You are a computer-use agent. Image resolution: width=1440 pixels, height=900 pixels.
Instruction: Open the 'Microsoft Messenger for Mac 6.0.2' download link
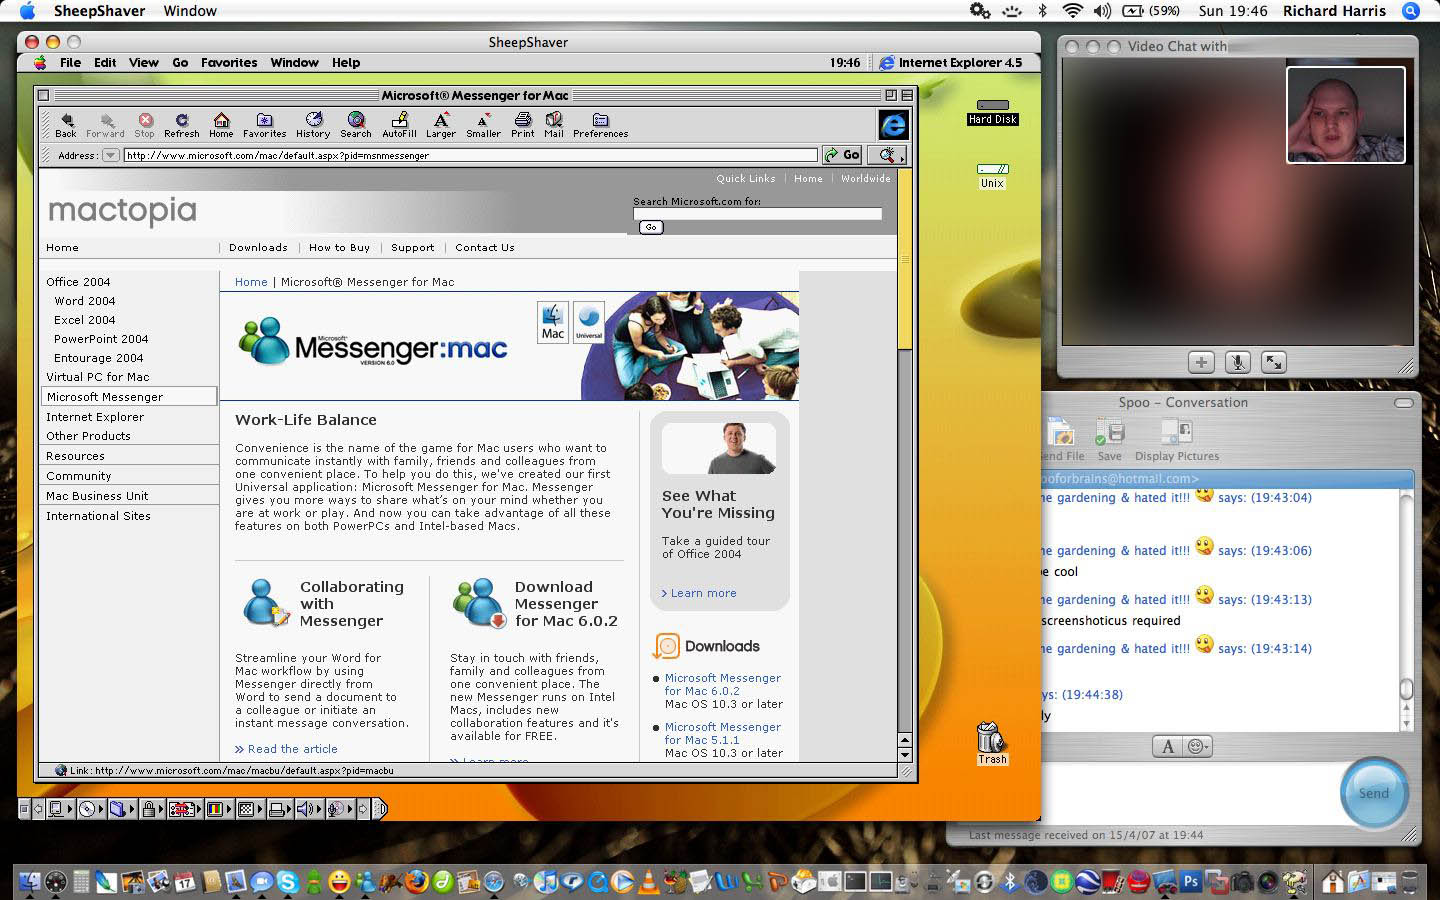723,684
